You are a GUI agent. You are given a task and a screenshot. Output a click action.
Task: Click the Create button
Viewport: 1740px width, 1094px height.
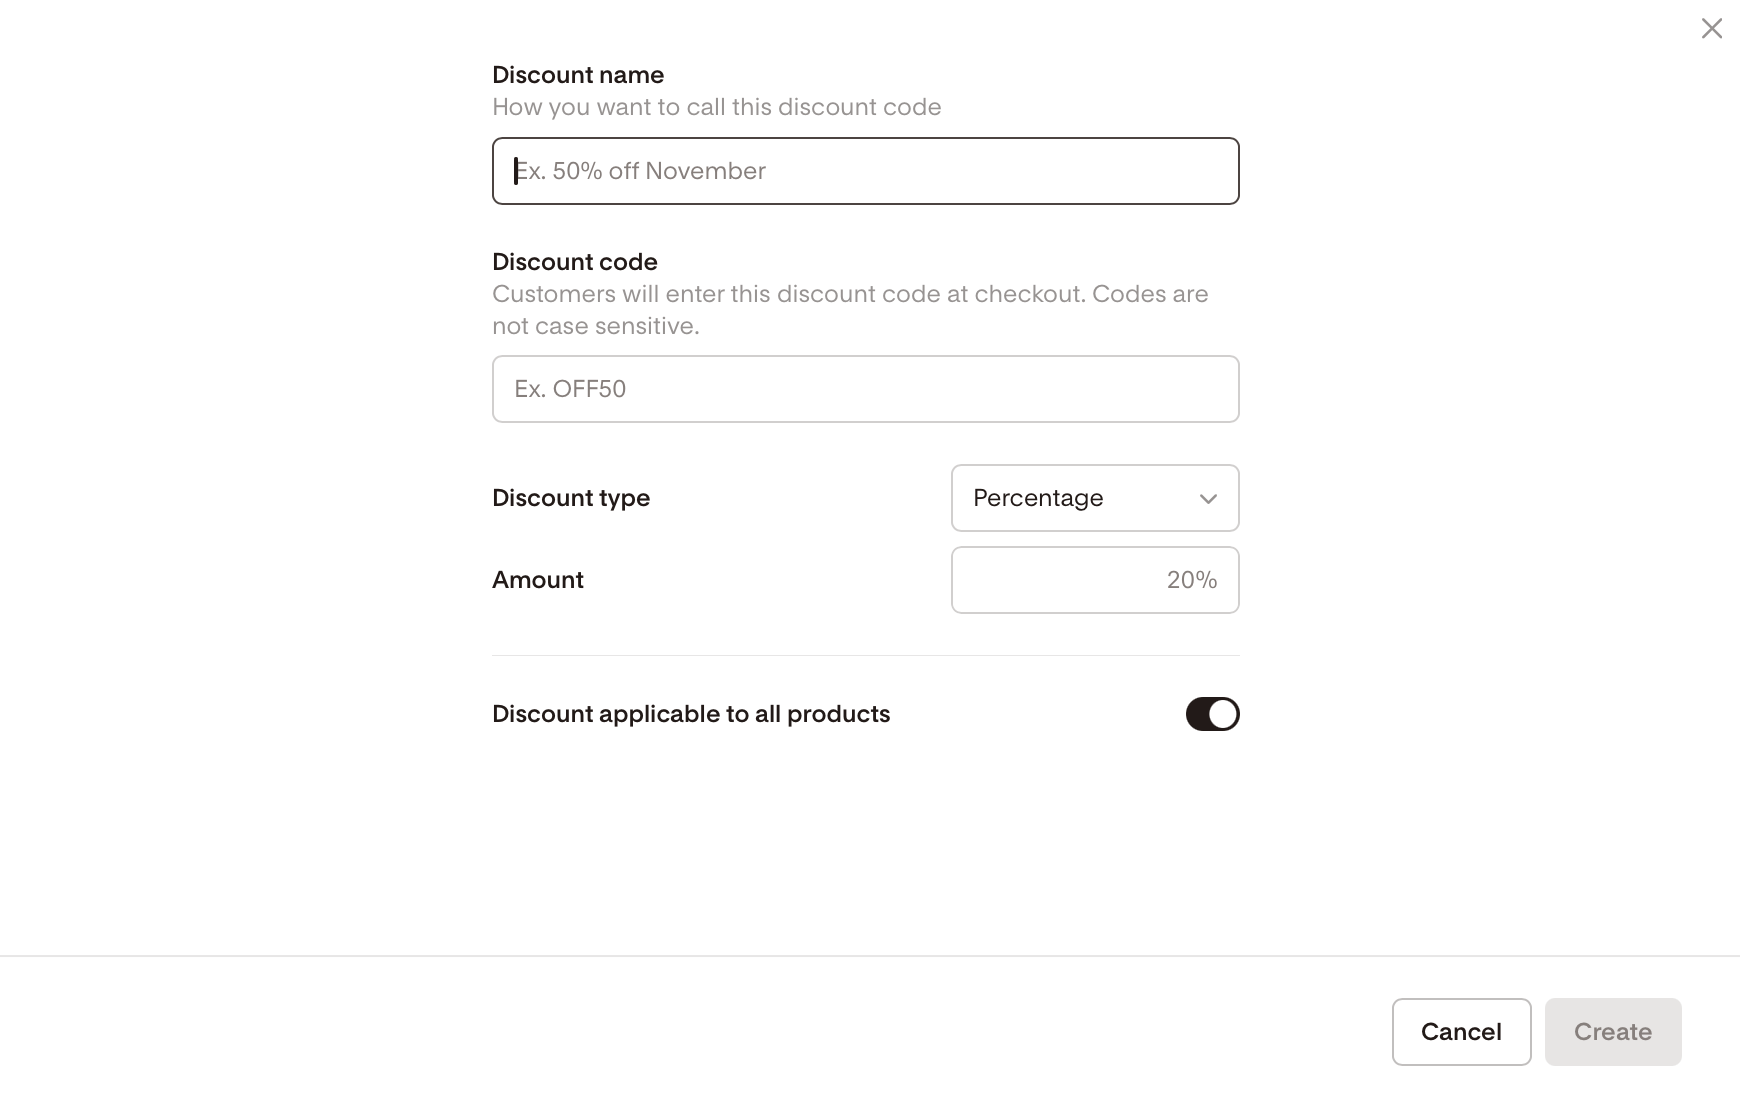(x=1612, y=1032)
